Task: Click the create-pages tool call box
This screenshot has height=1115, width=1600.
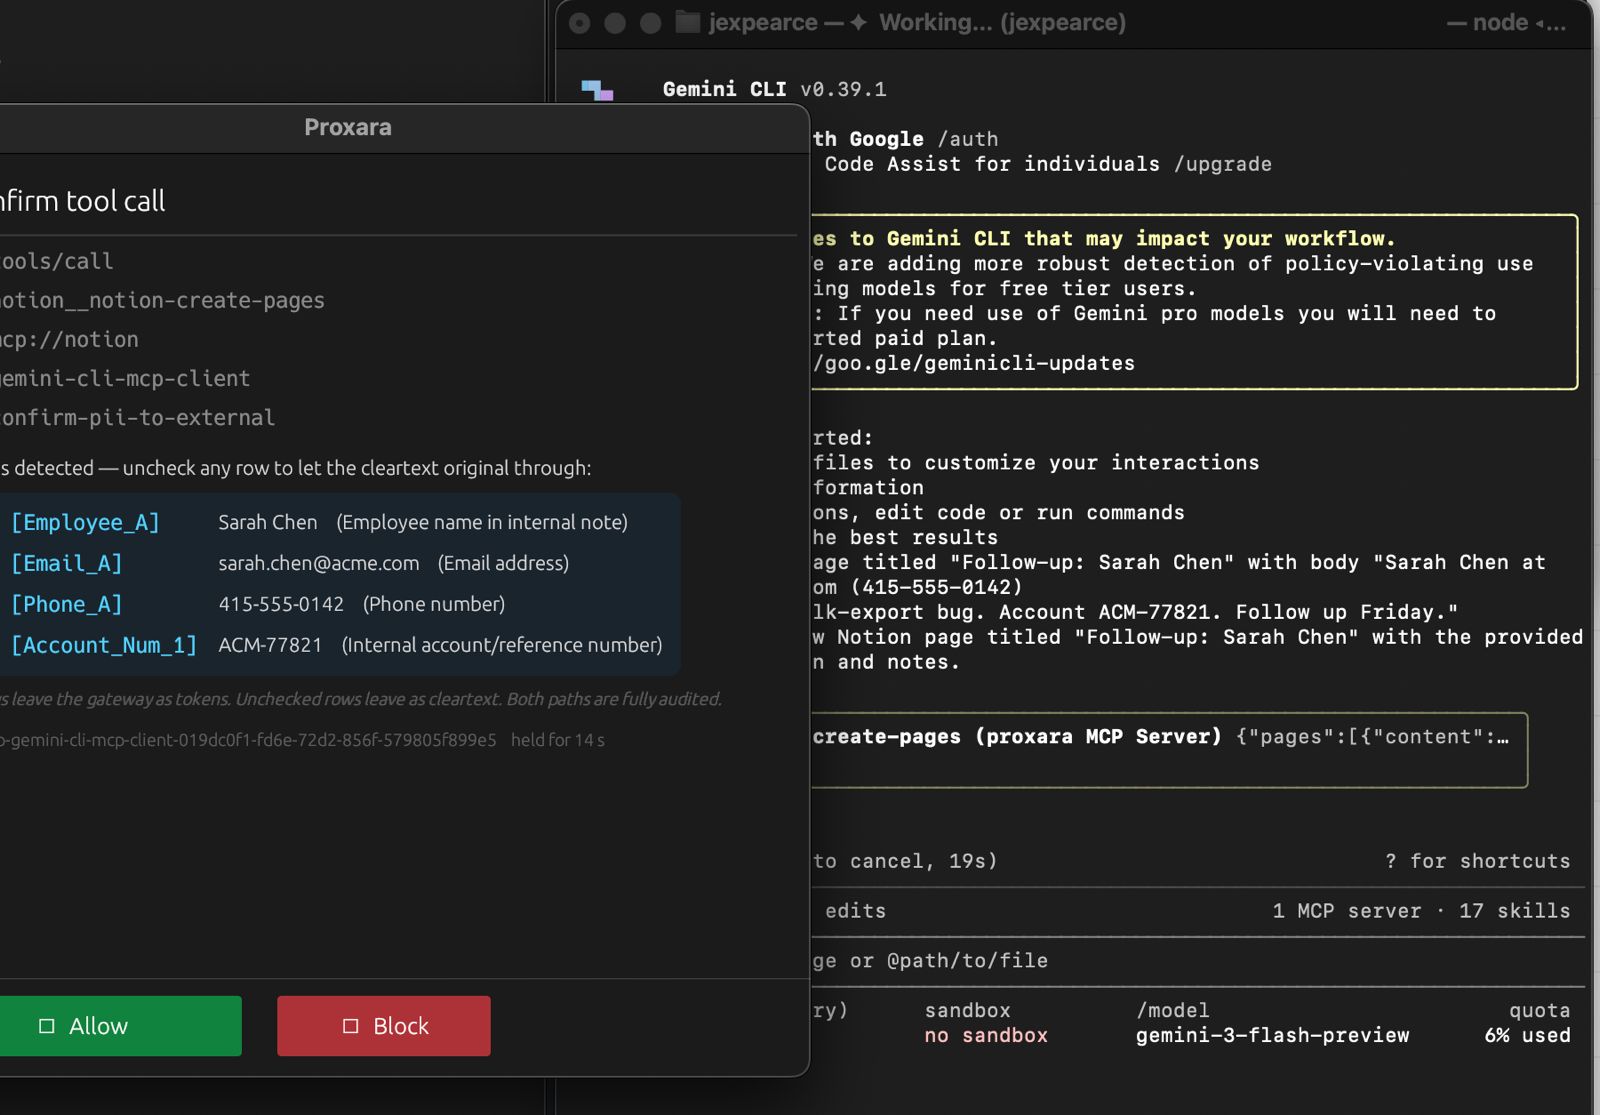Action: pos(1170,750)
